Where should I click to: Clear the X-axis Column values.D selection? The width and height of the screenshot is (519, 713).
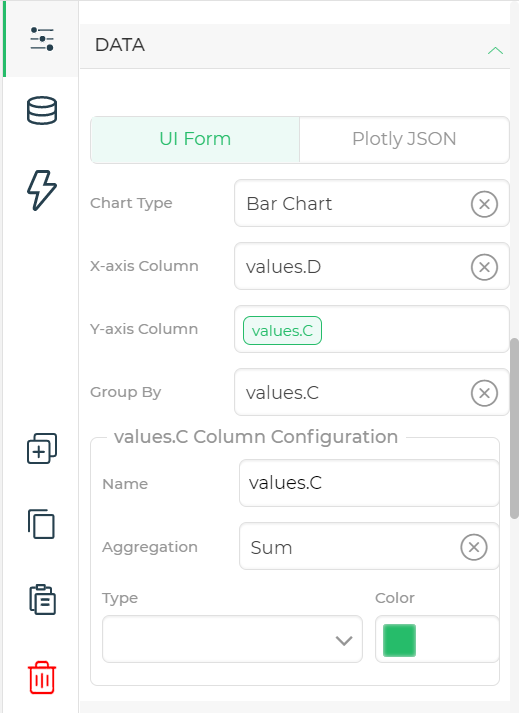[x=484, y=267]
